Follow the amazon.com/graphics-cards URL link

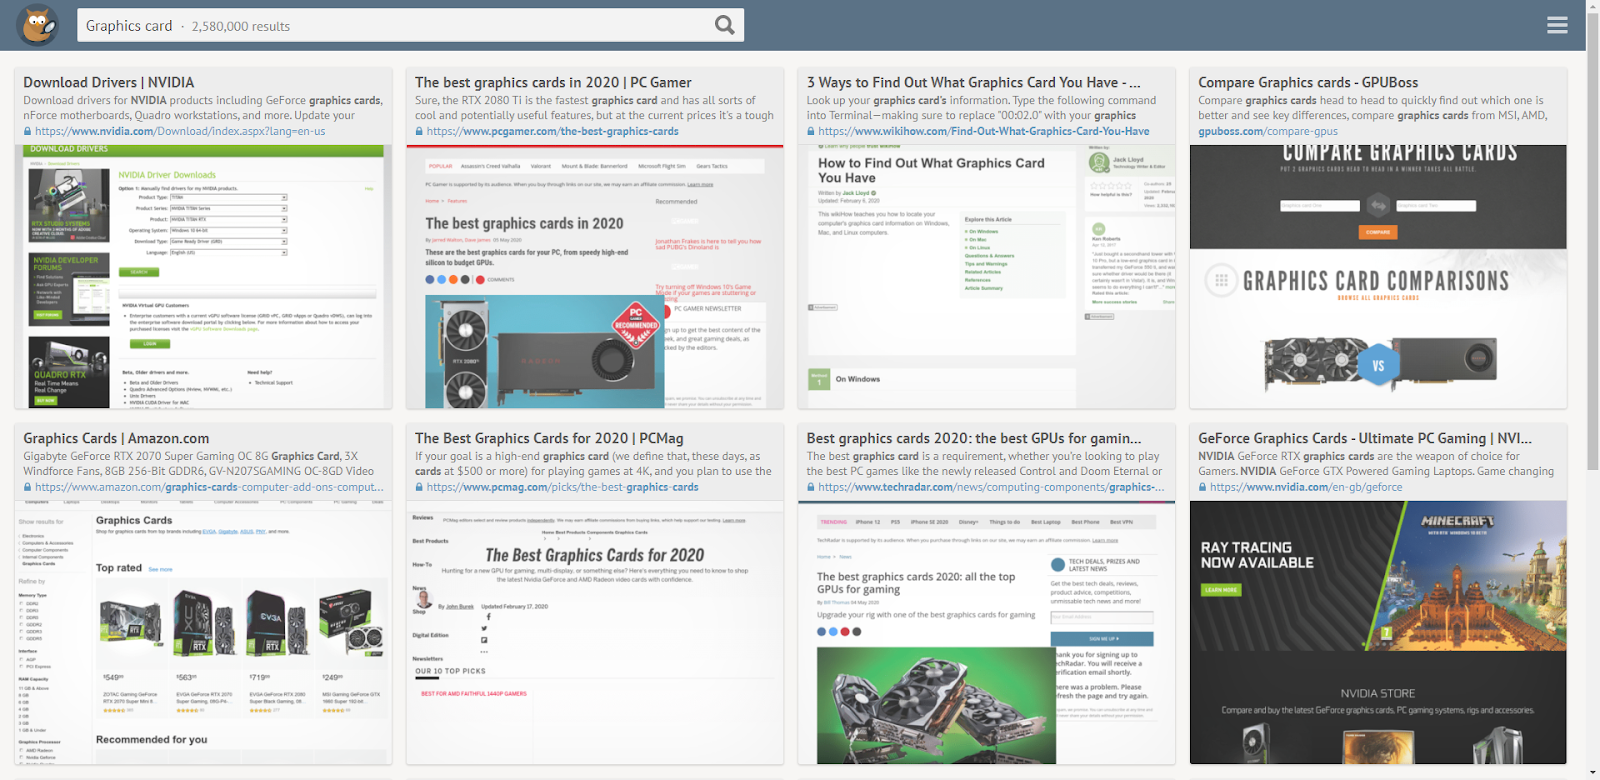point(210,487)
